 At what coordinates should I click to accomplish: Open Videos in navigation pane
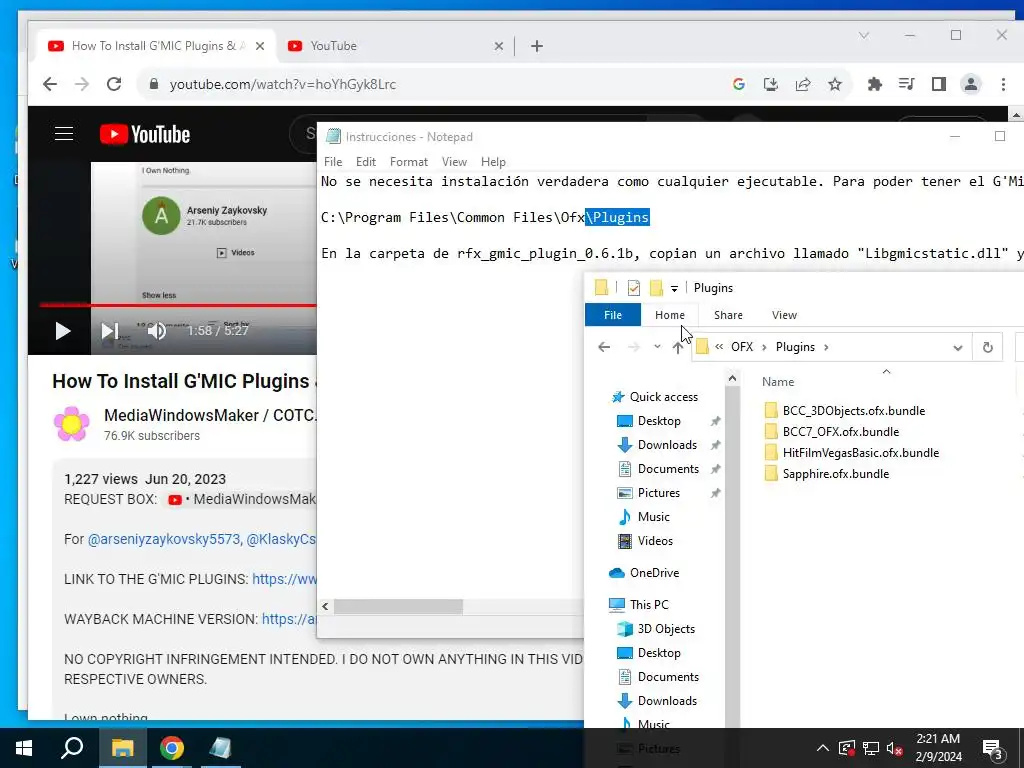655,541
